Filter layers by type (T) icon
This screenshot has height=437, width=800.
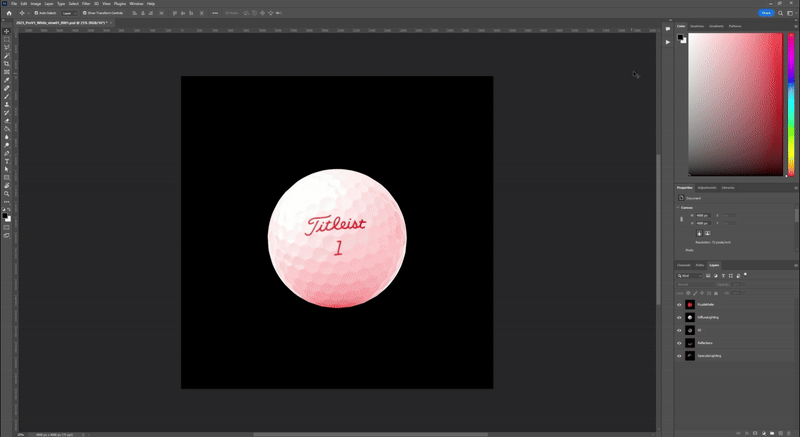click(x=723, y=276)
